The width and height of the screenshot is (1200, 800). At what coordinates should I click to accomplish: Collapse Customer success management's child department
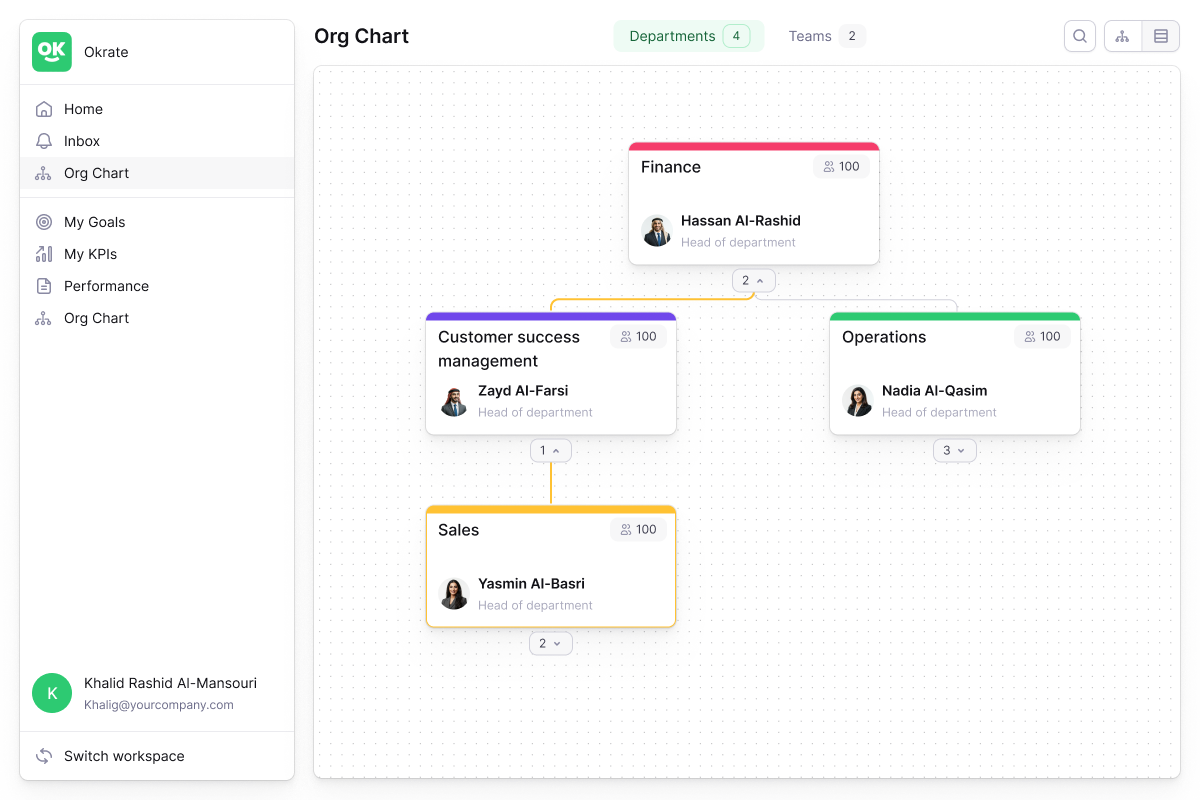tap(550, 451)
